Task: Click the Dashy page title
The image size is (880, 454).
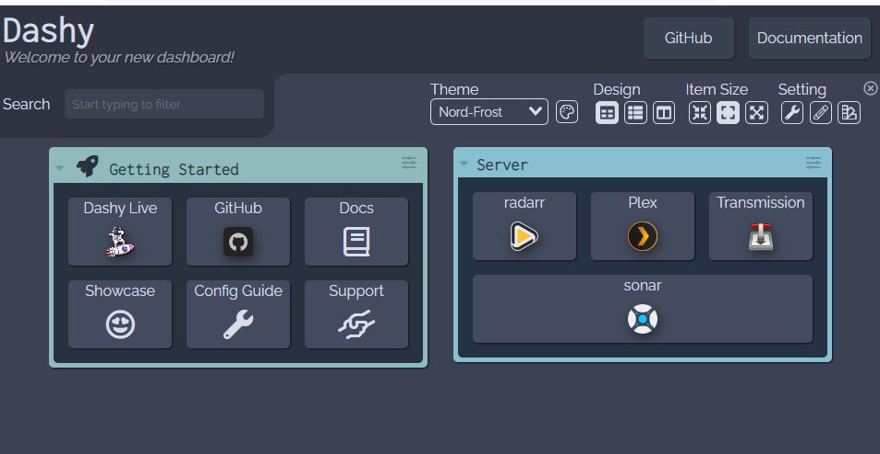Action: click(48, 31)
